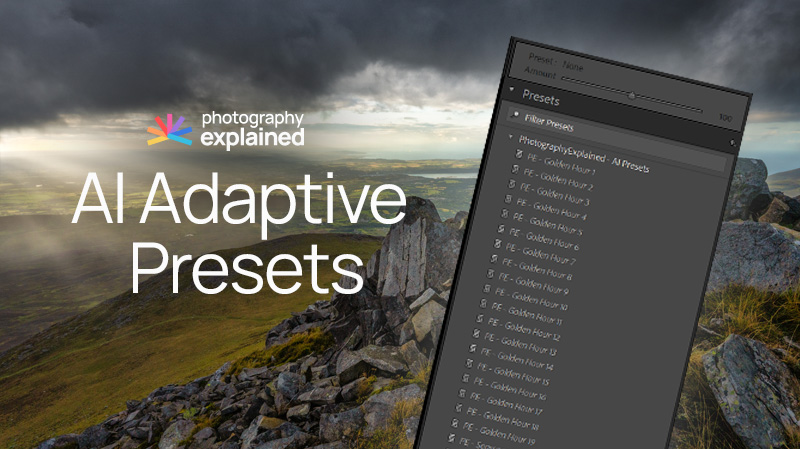
Task: Click the preset icon beside Golden Hour 3
Action: point(511,184)
